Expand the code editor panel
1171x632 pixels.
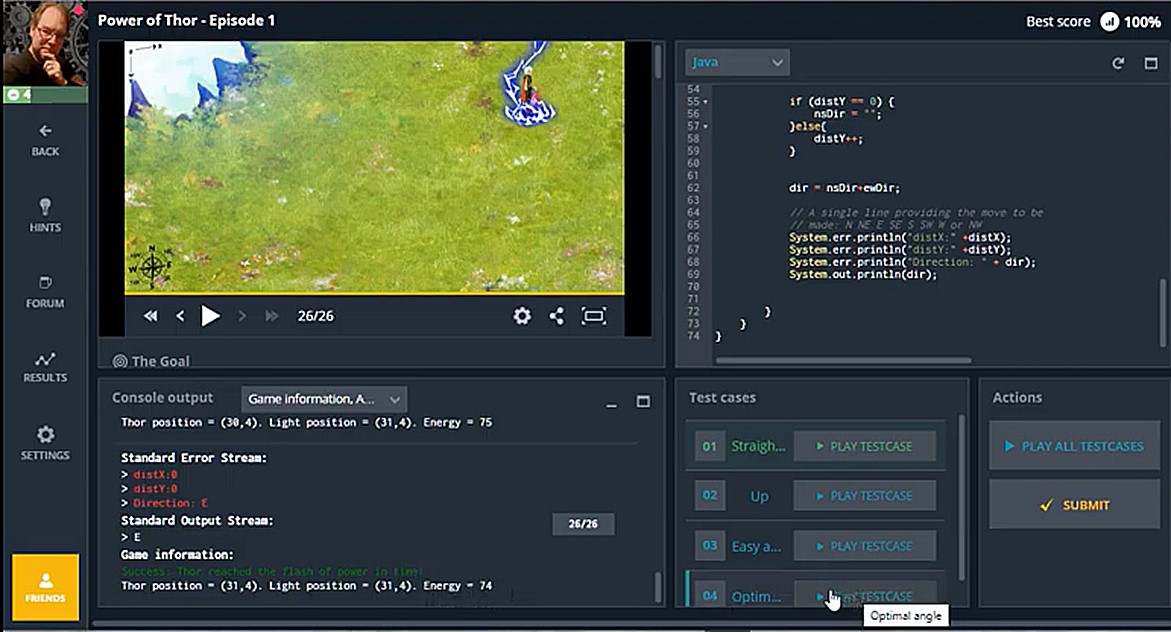[1151, 62]
